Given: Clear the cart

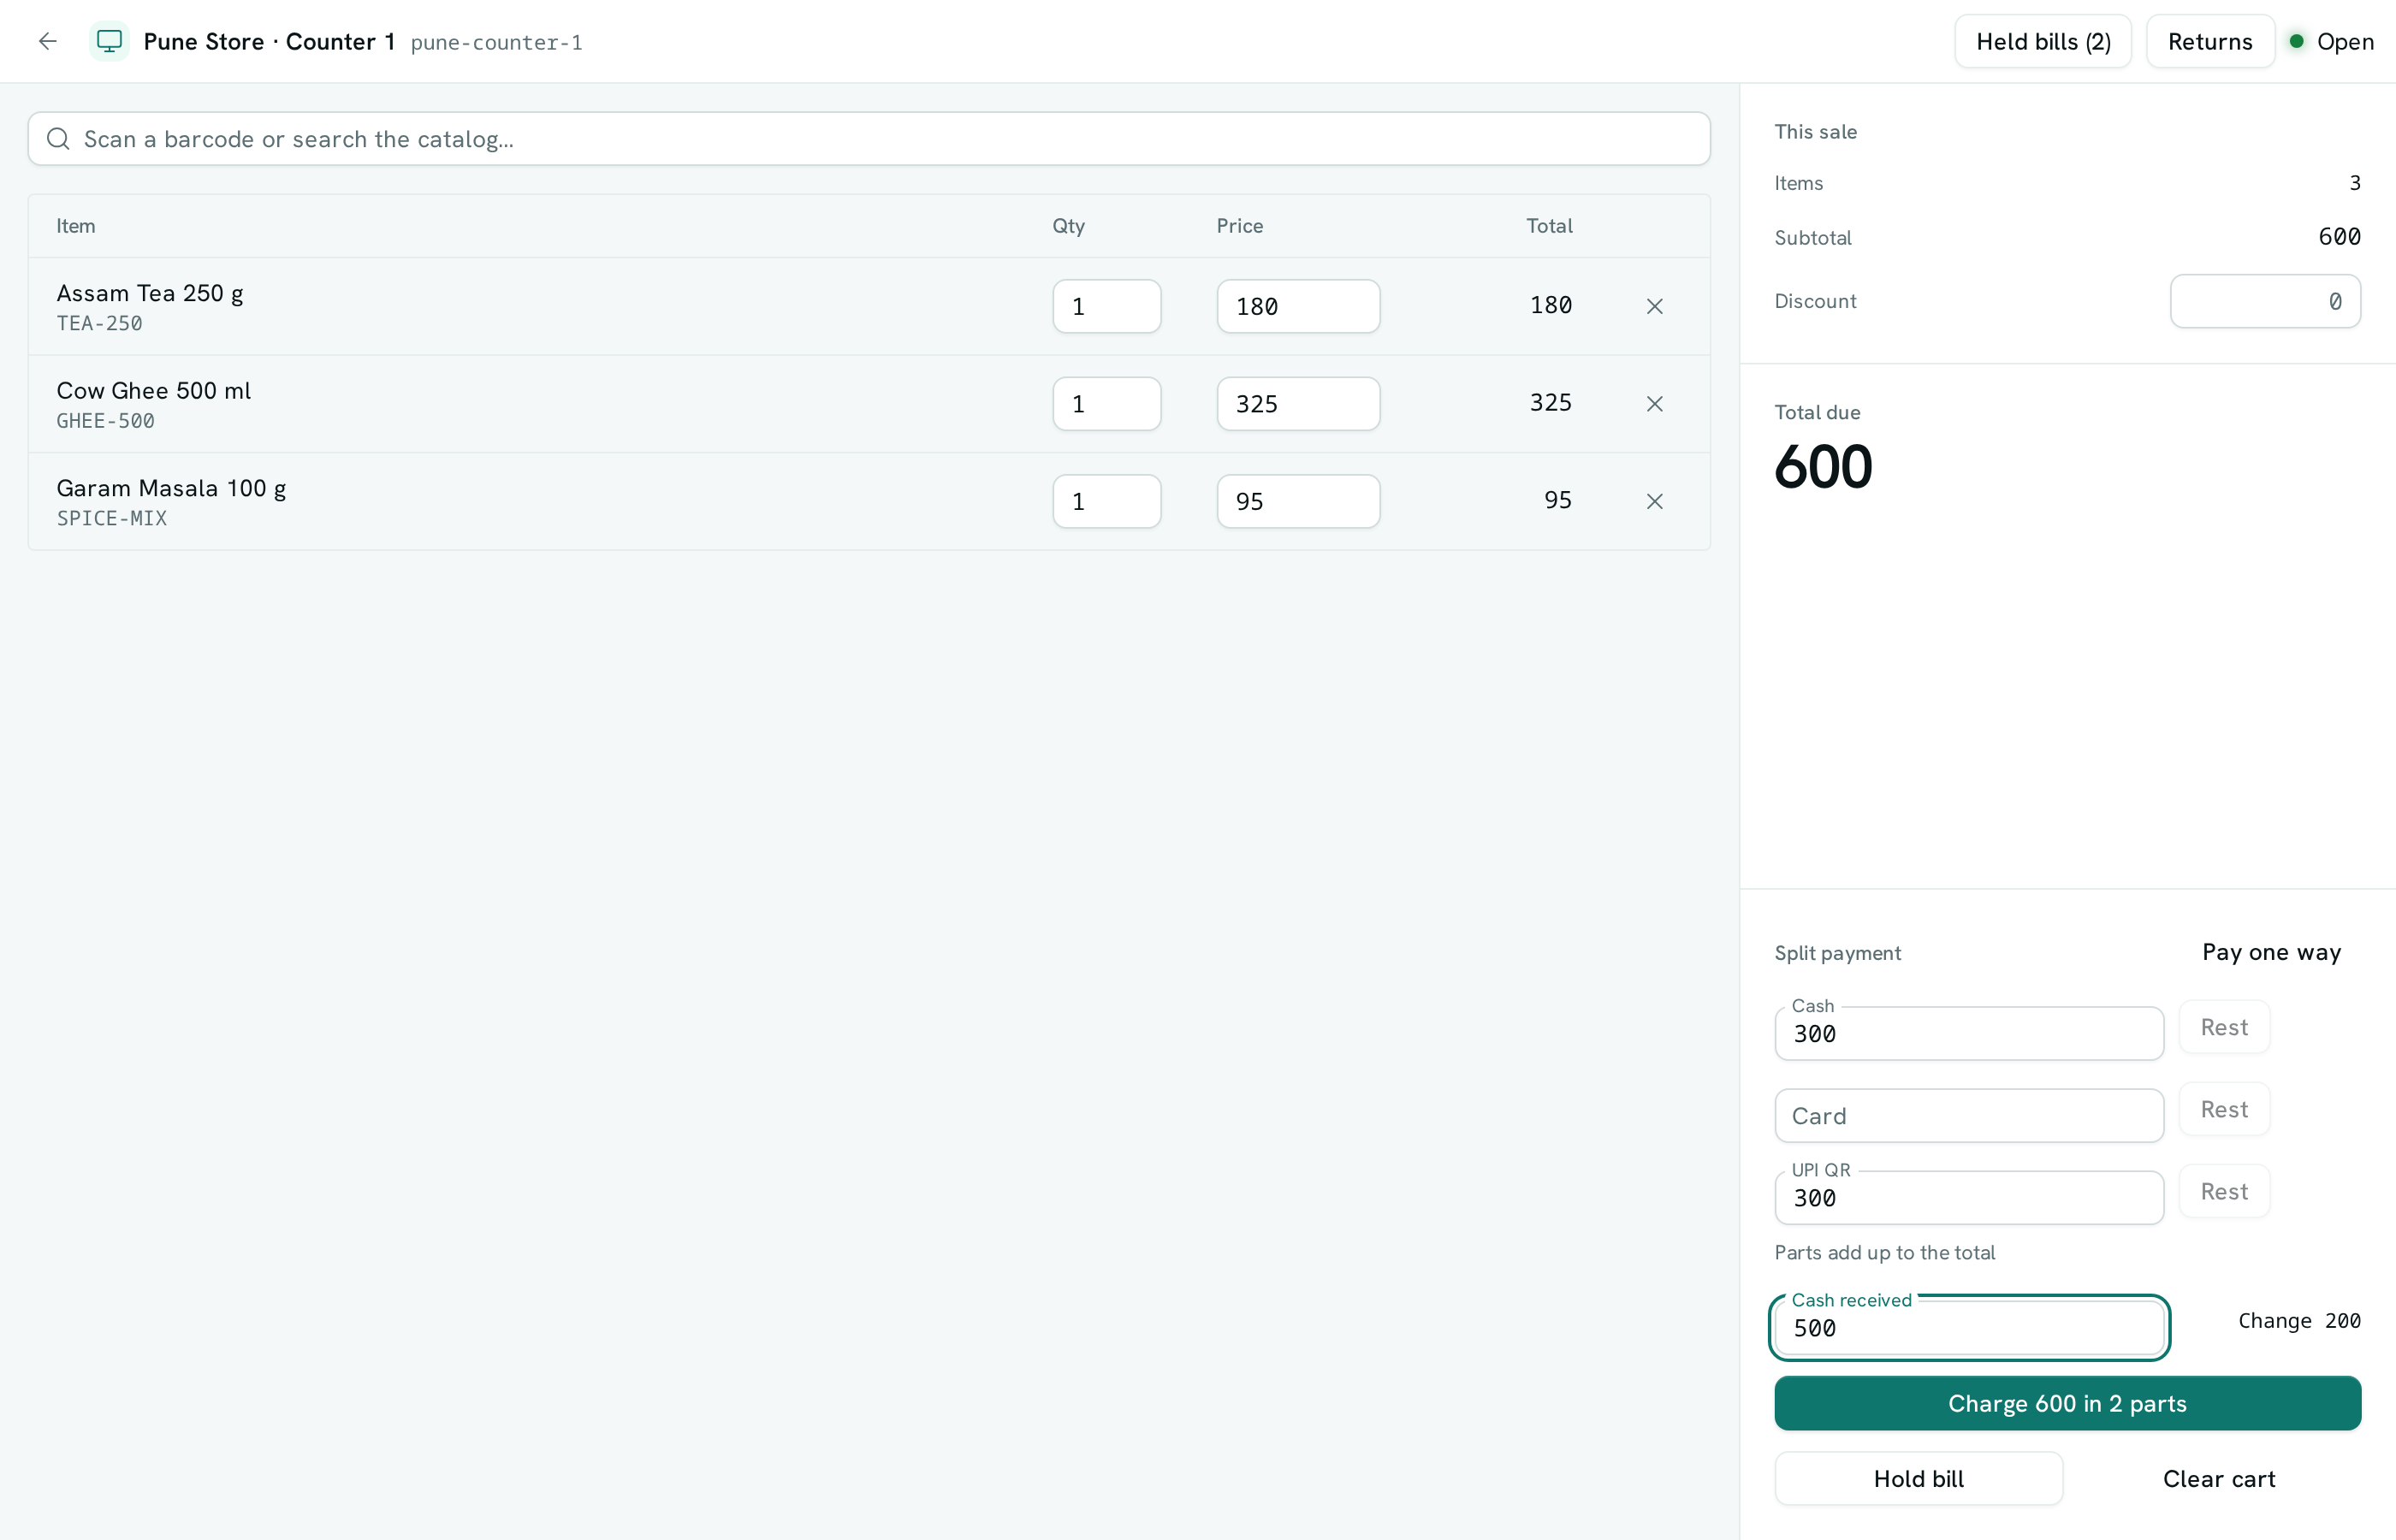Looking at the screenshot, I should 2218,1478.
